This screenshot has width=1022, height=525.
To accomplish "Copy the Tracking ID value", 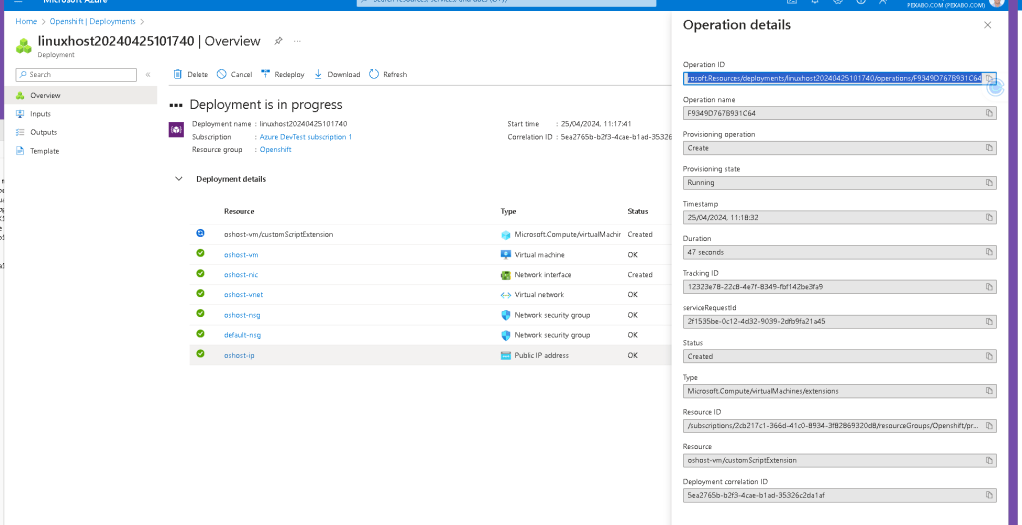I will (x=989, y=287).
